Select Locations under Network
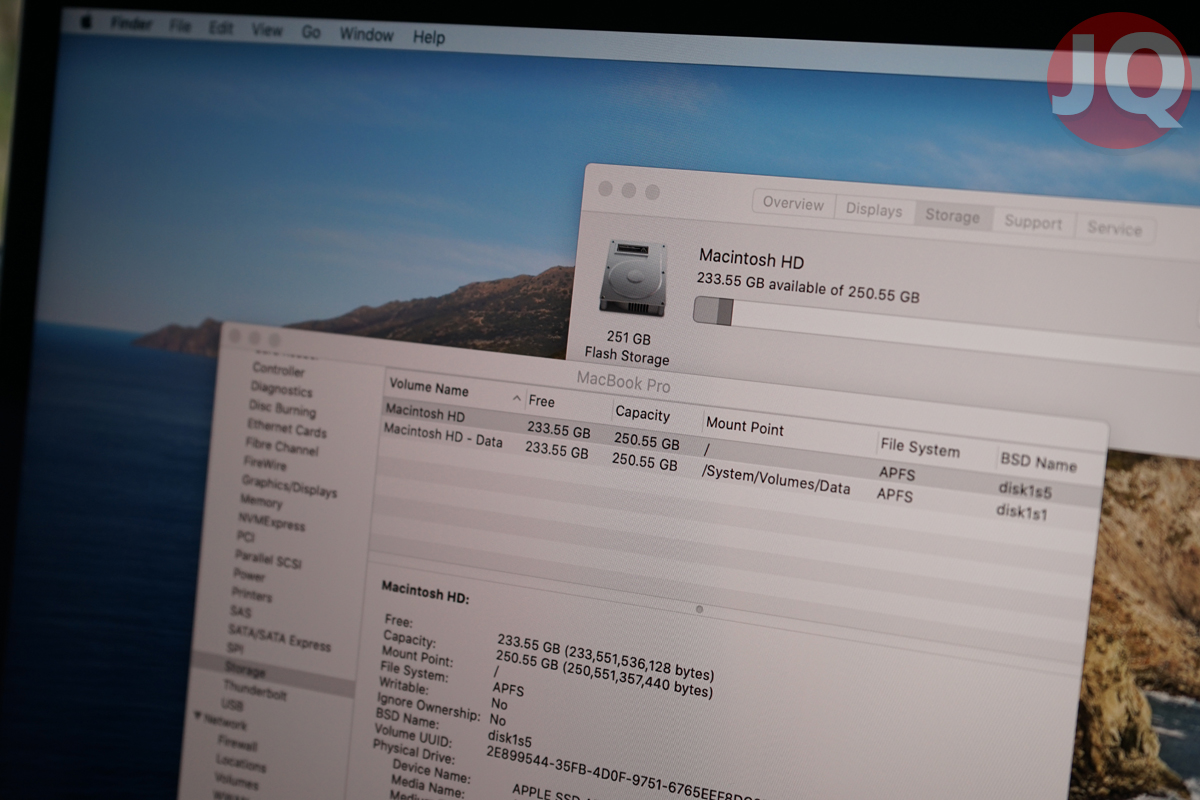The width and height of the screenshot is (1200, 800). coord(240,763)
